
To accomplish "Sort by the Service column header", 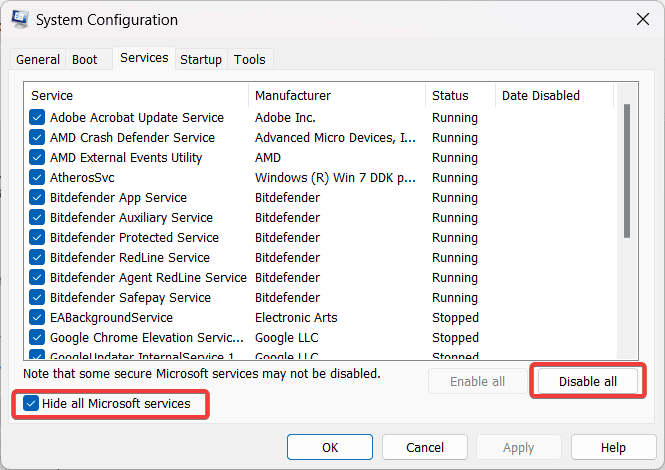I will [x=137, y=95].
